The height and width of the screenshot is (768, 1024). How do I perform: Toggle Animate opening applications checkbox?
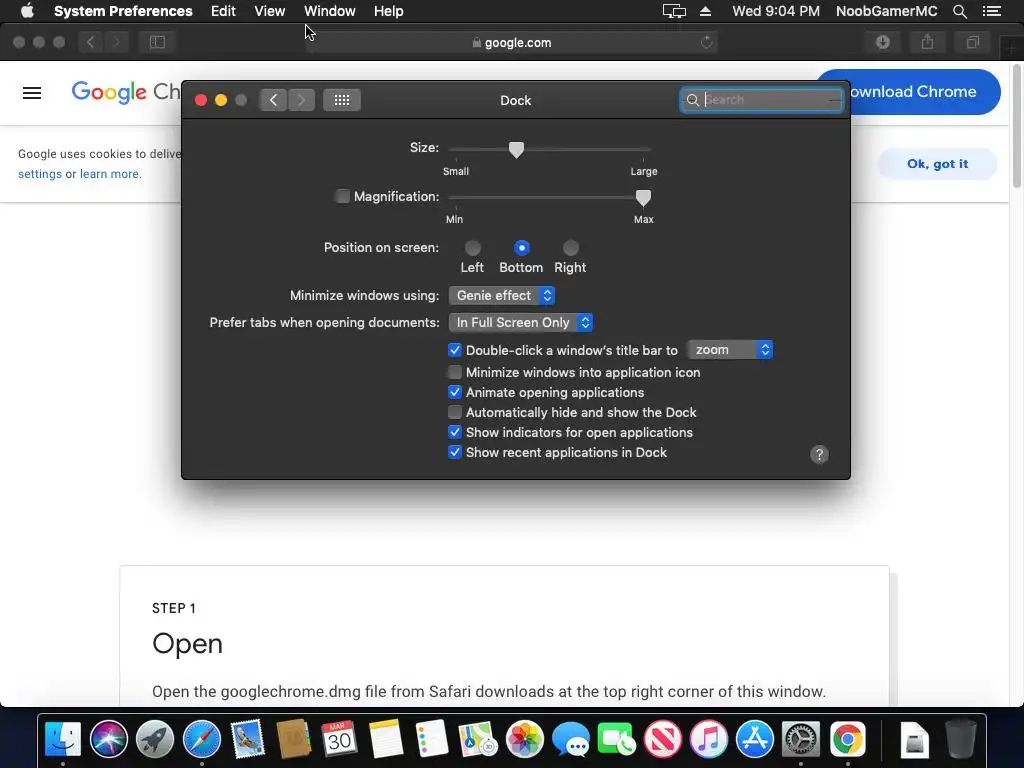pos(455,392)
